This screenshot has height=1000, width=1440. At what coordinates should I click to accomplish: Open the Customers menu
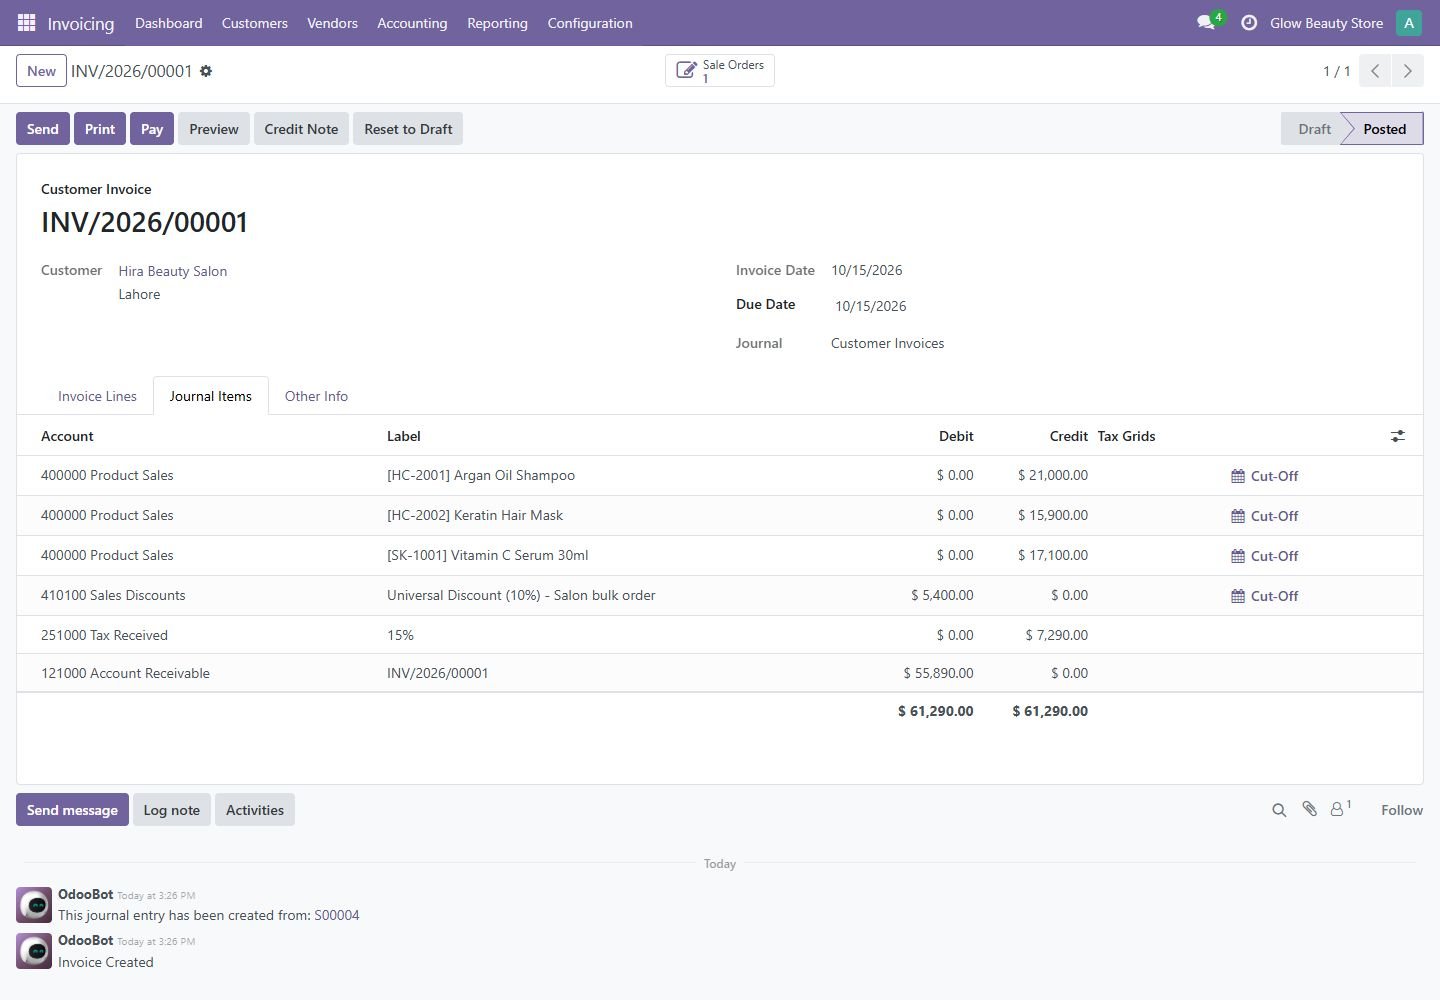pos(255,23)
